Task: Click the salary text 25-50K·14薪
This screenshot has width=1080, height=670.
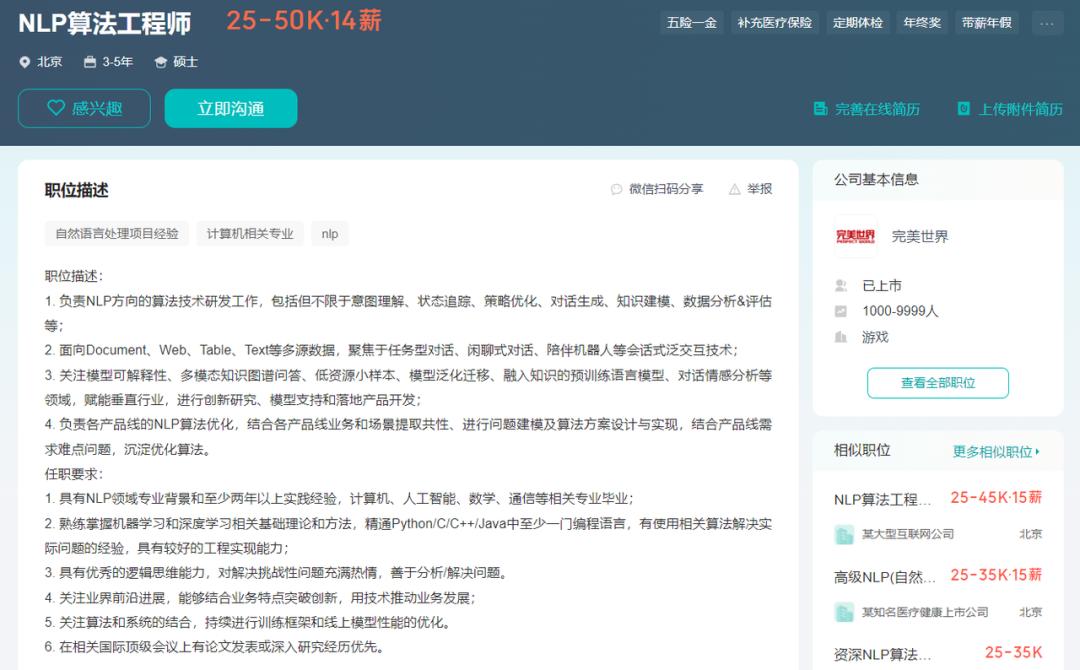Action: (304, 21)
